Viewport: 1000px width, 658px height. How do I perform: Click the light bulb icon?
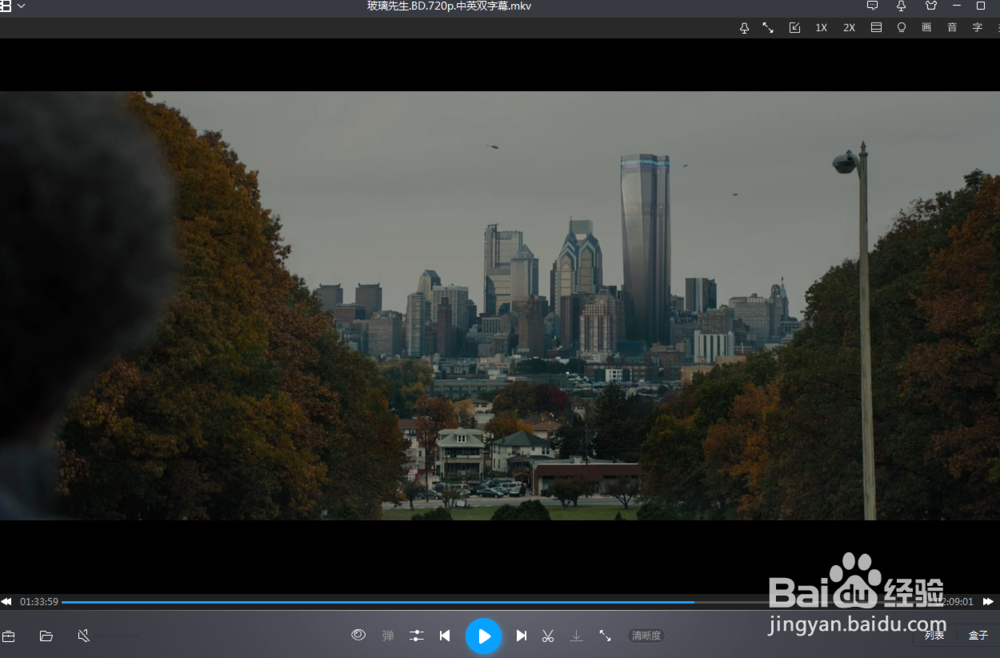901,27
